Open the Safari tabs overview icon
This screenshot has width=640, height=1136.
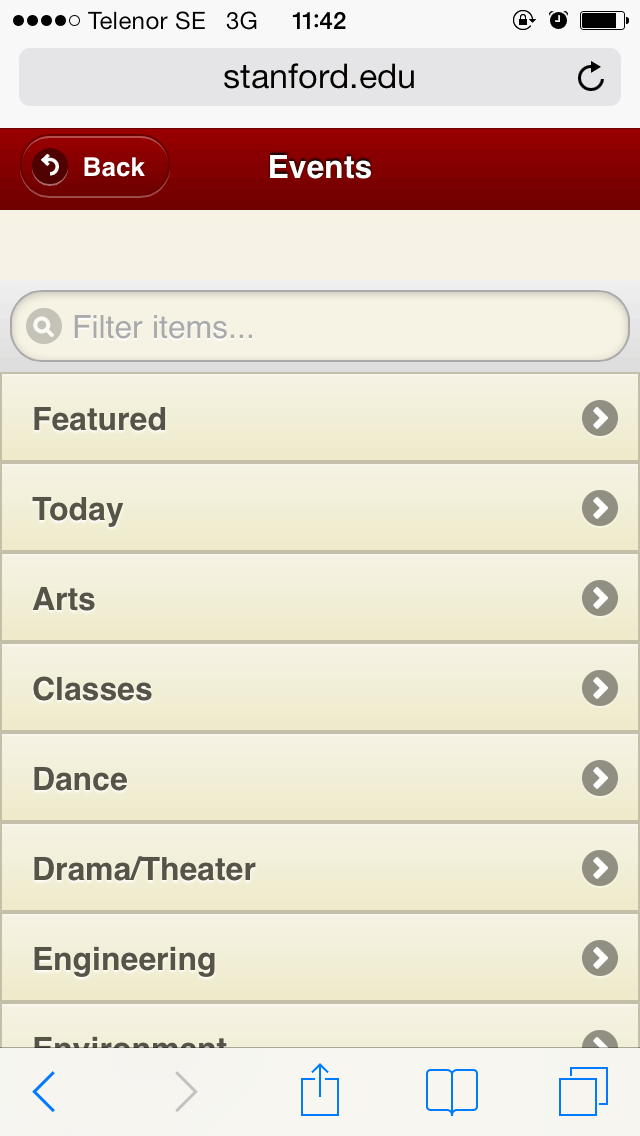tap(583, 1090)
